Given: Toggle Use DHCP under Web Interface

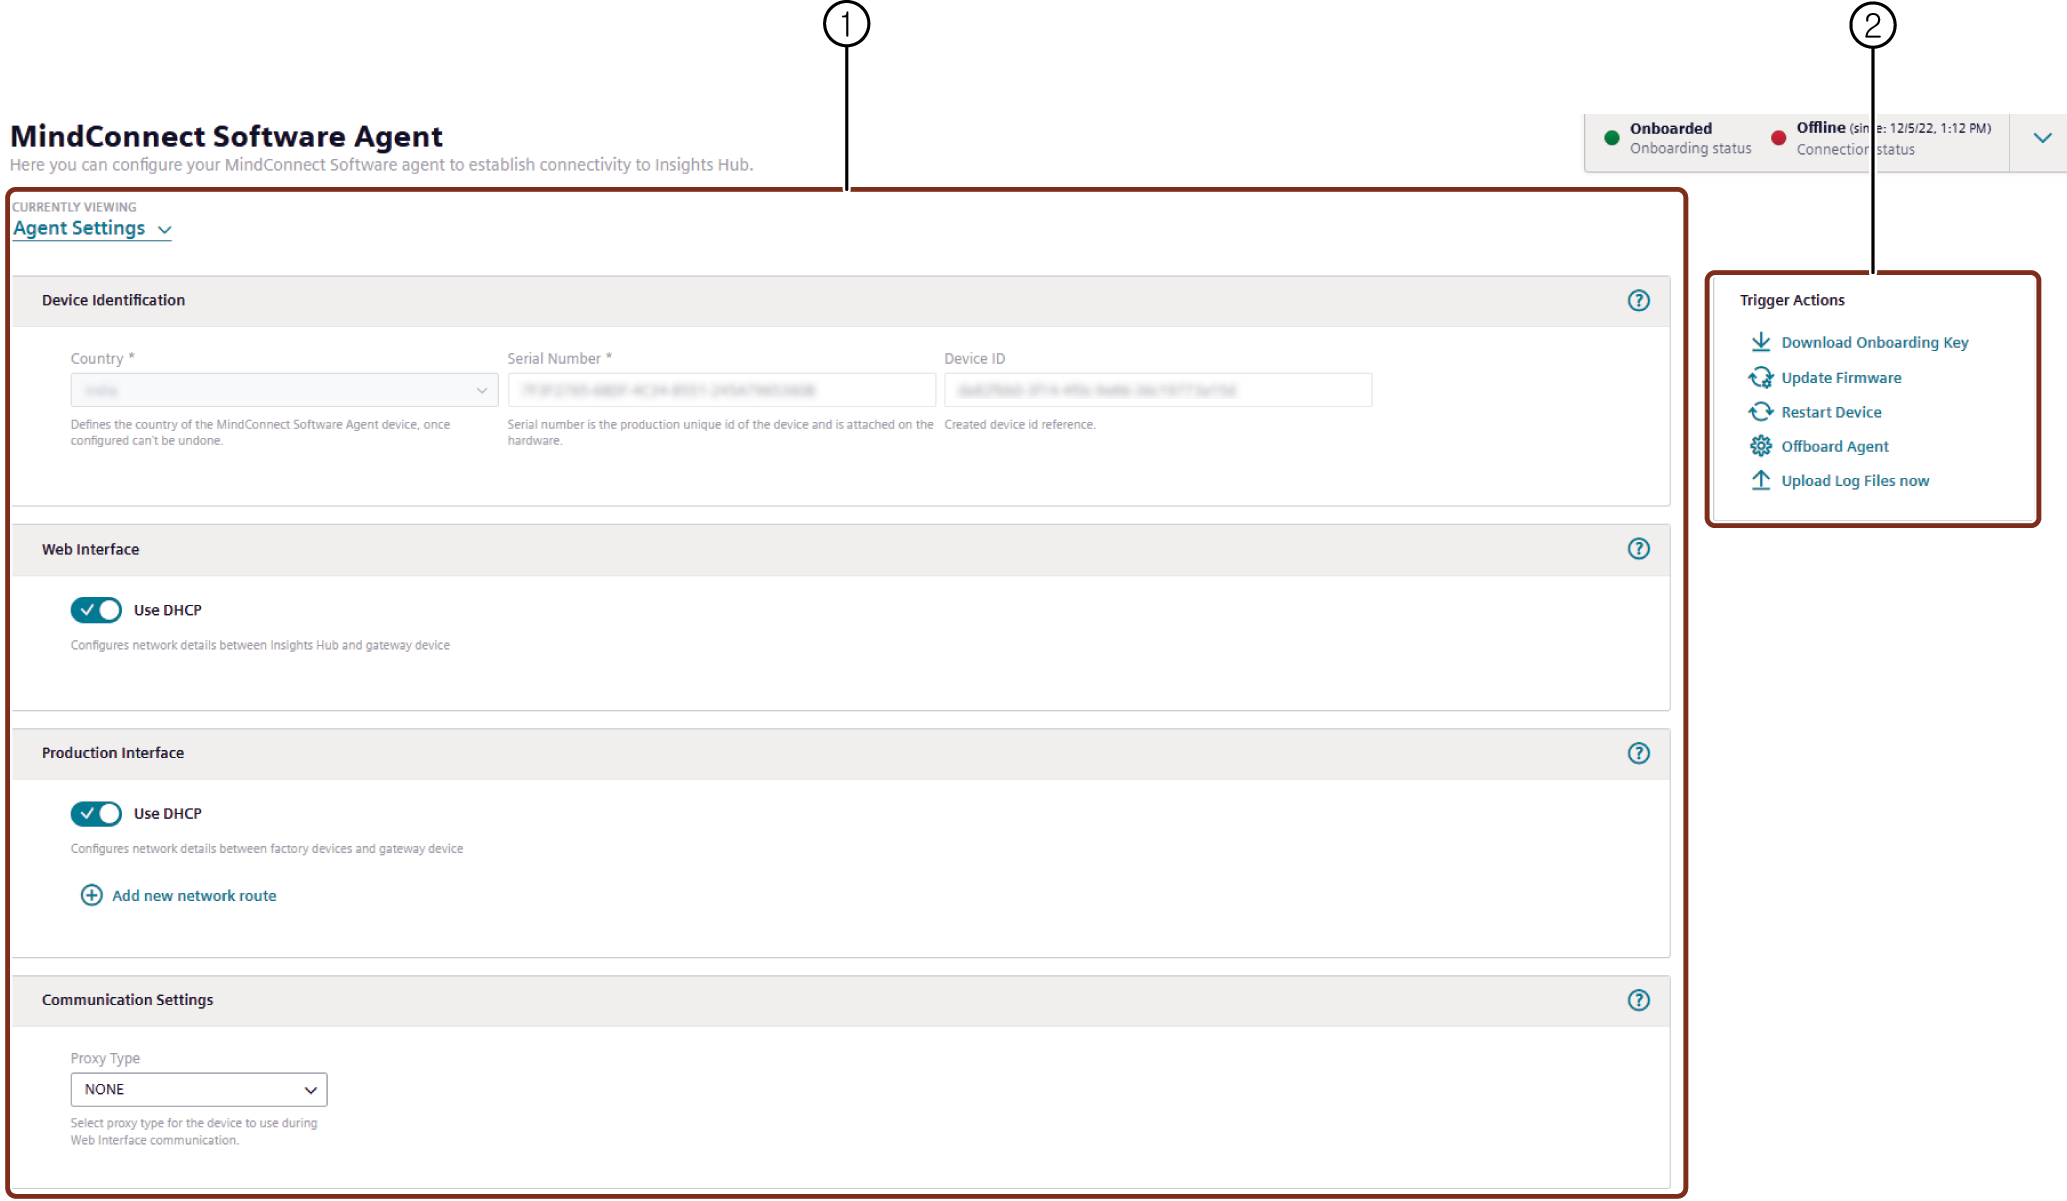Looking at the screenshot, I should [96, 610].
